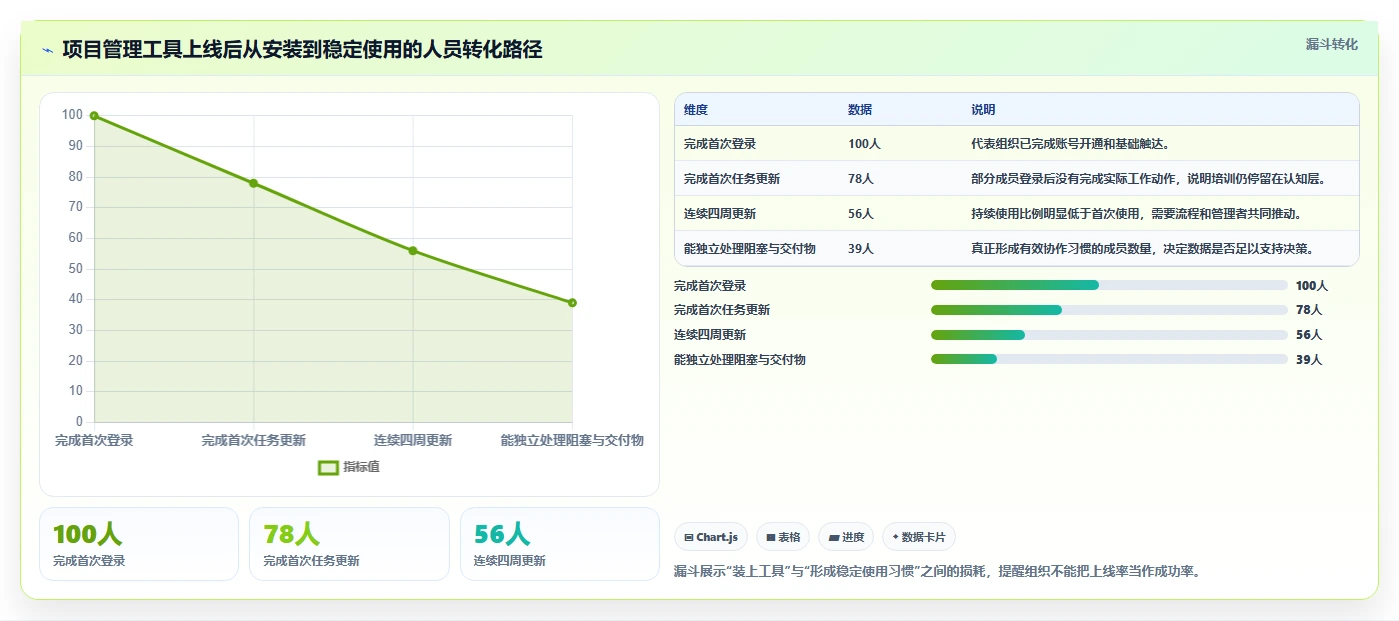
Task: Click the 漏斗转化 tag in the header
Action: 1331,45
